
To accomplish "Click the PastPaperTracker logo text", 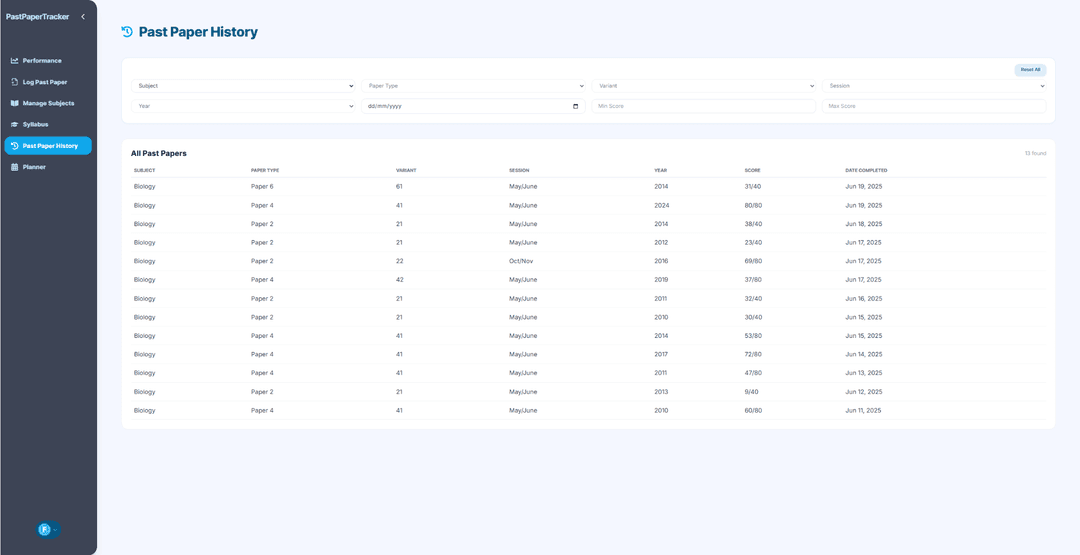I will pyautogui.click(x=38, y=17).
